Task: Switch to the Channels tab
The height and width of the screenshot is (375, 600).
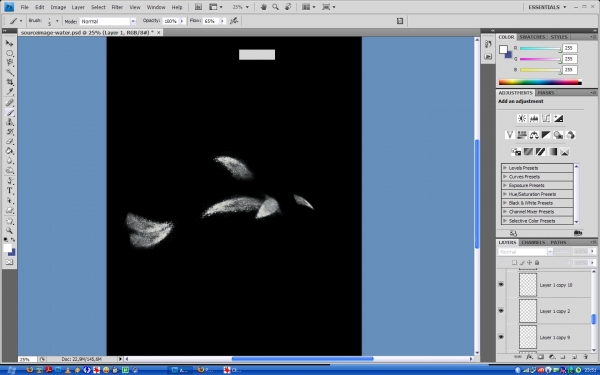Action: [533, 242]
